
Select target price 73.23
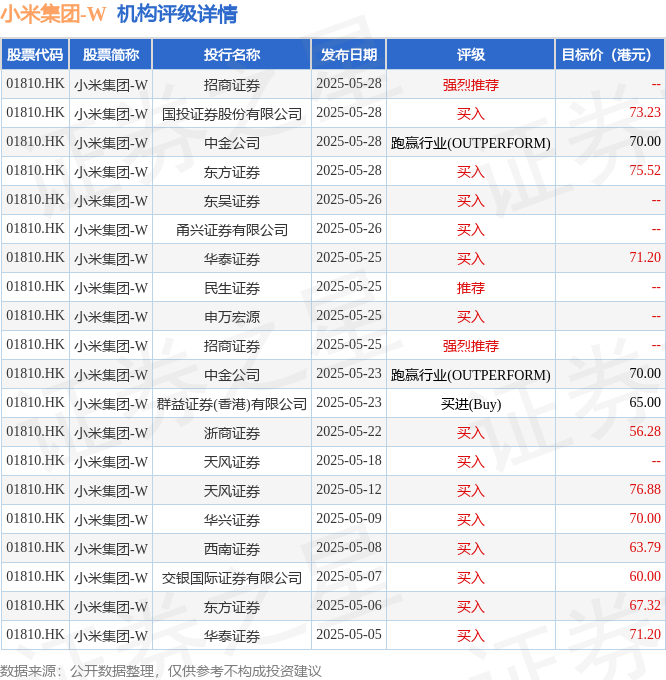(645, 113)
